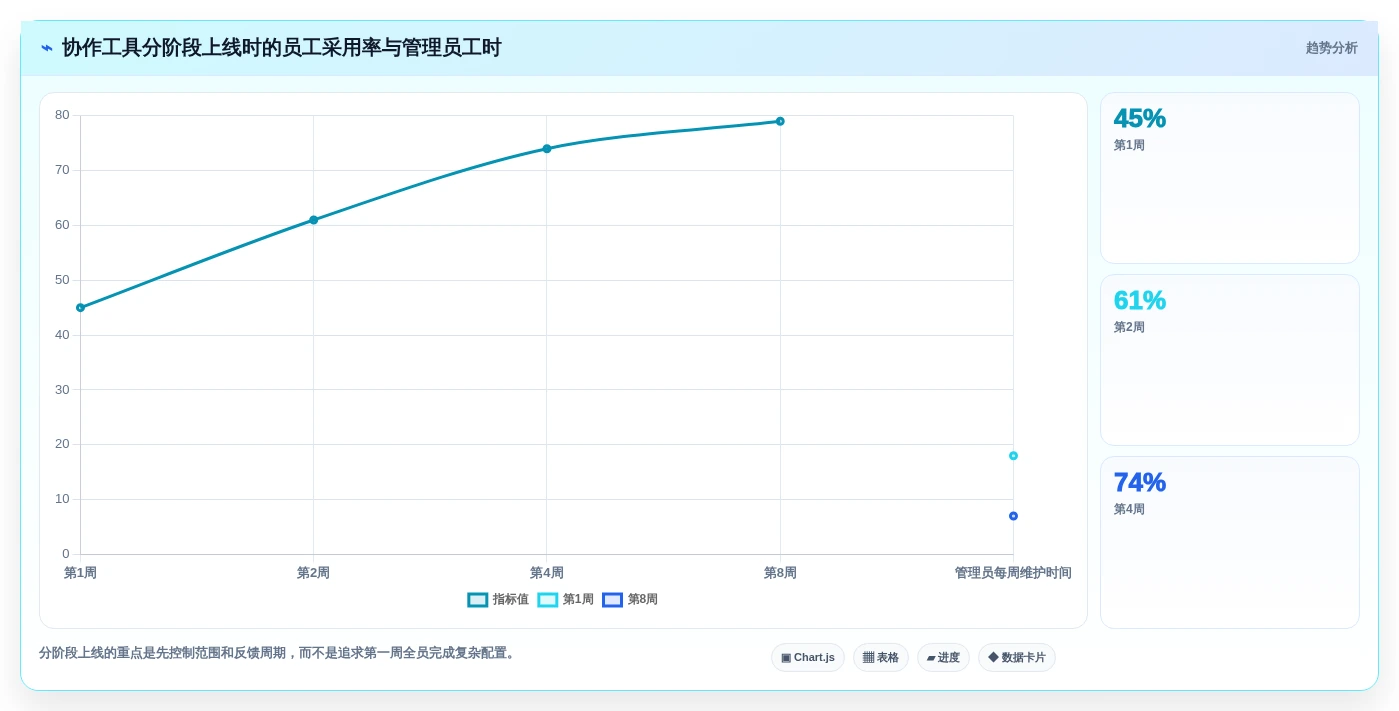Select the 数据卡片 tag chip
The height and width of the screenshot is (711, 1399).
tap(1017, 658)
